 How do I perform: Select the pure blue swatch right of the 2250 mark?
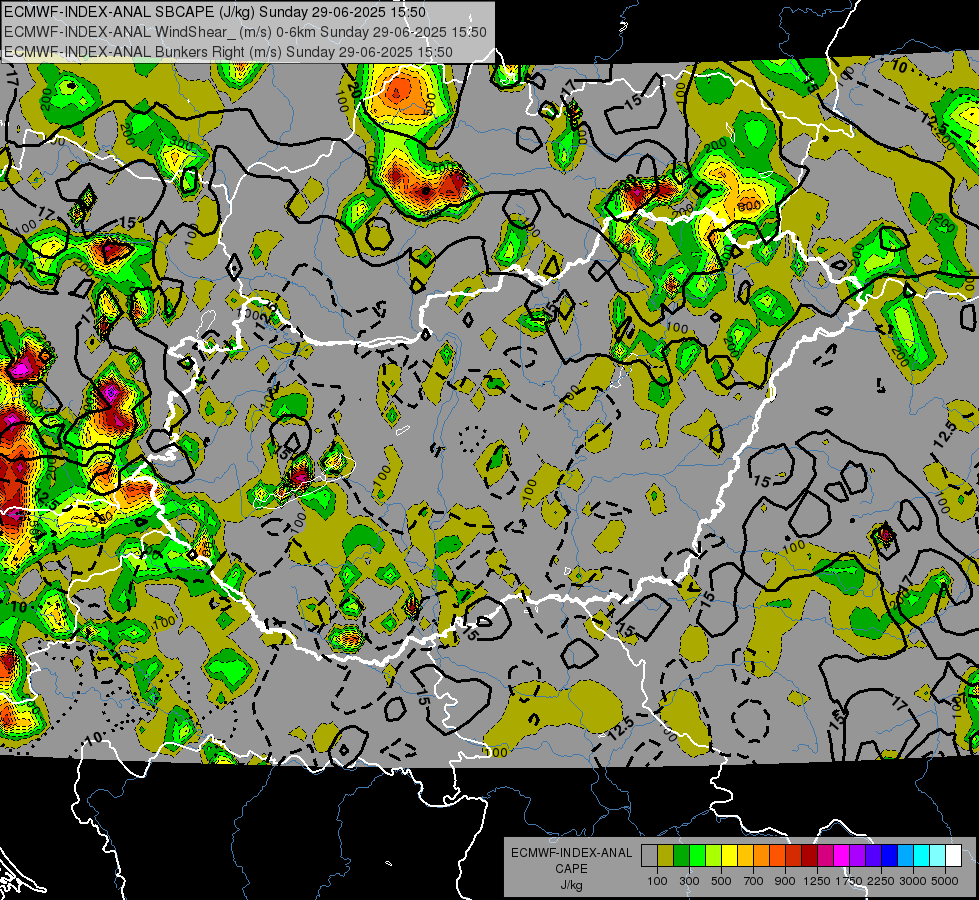[890, 856]
